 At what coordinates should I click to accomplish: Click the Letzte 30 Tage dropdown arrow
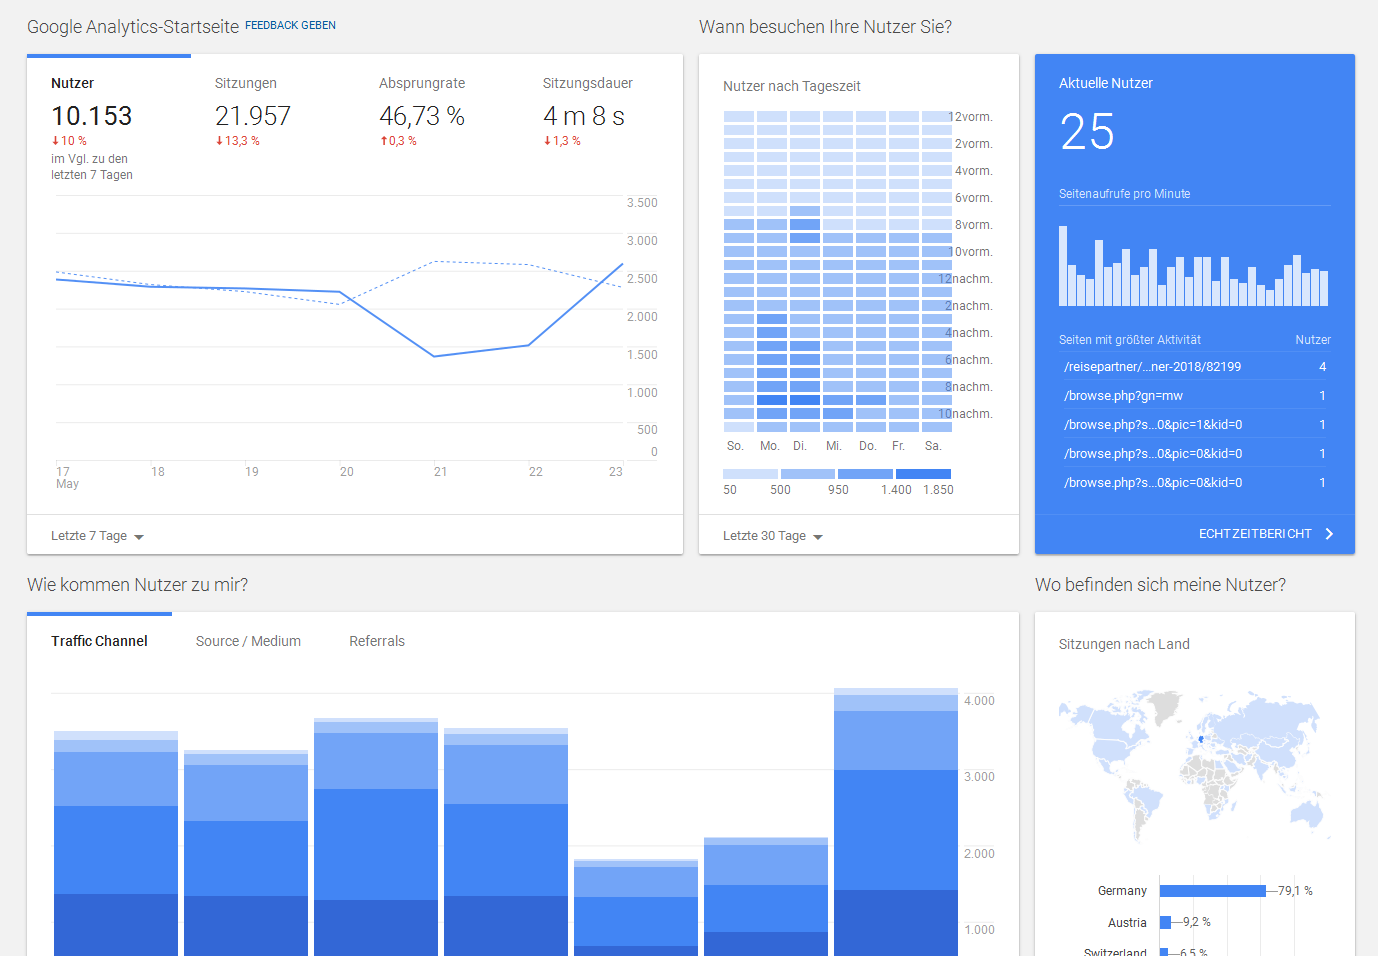pyautogui.click(x=818, y=536)
